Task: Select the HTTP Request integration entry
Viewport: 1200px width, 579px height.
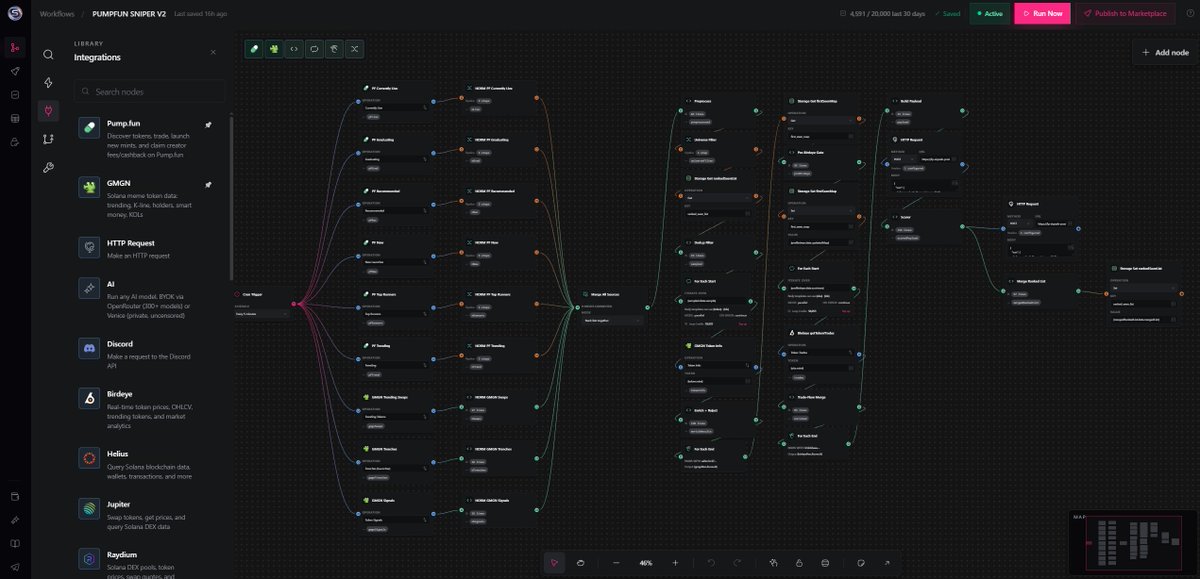Action: point(150,248)
